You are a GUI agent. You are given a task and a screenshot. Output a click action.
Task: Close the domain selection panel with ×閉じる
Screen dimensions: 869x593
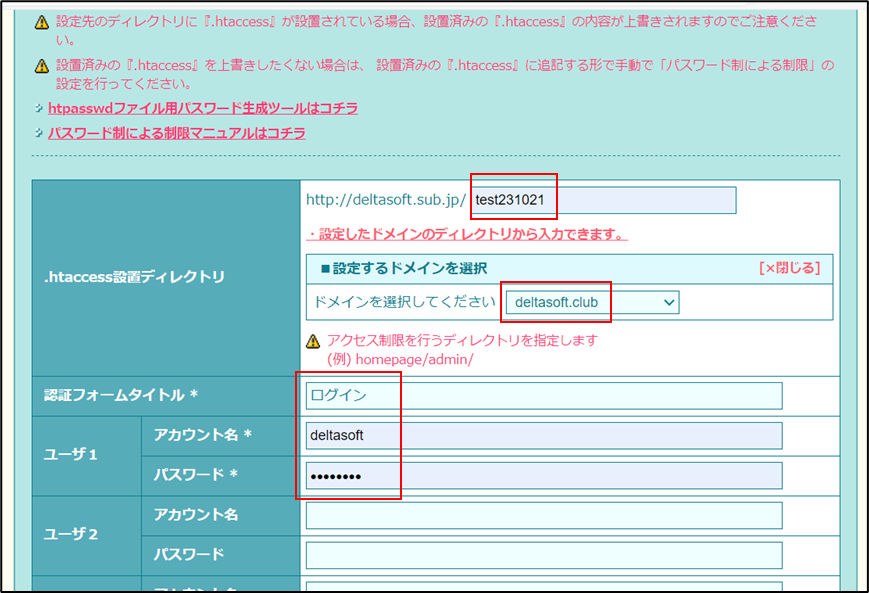[789, 268]
